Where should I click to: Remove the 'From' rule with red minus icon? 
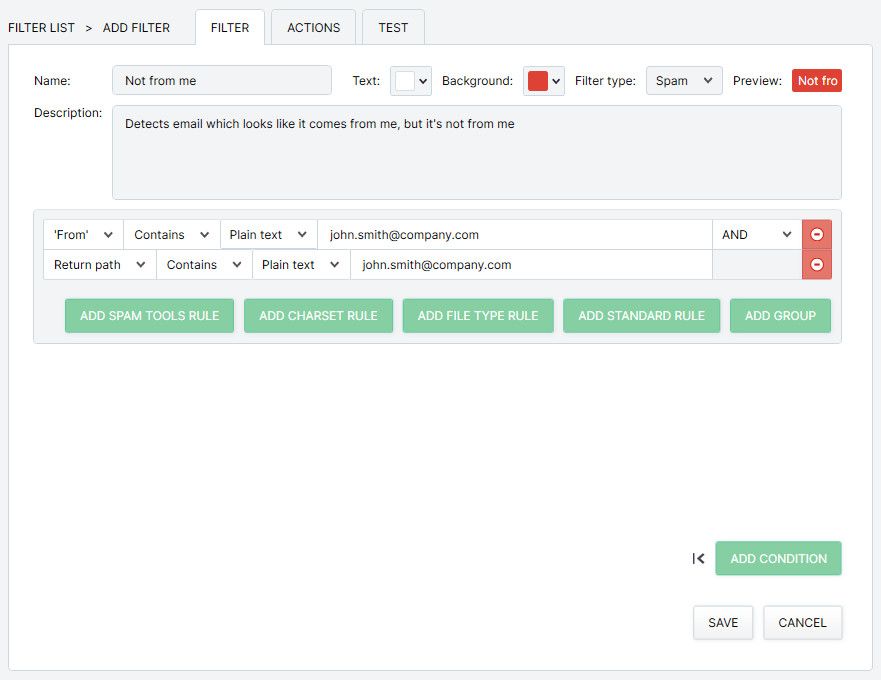coord(816,235)
